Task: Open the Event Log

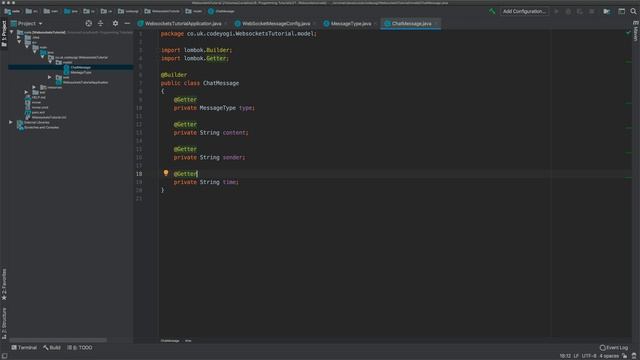Action: (613, 348)
